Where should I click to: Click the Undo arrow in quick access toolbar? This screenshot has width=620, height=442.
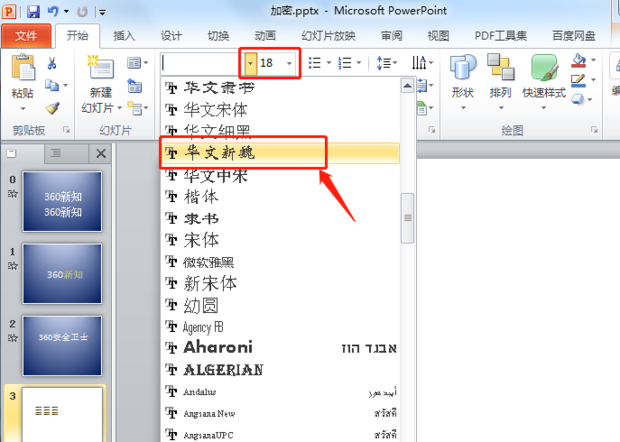[x=54, y=12]
